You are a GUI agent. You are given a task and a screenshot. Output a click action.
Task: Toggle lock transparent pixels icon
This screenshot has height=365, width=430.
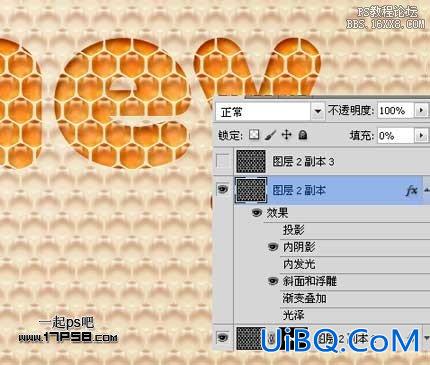click(254, 135)
